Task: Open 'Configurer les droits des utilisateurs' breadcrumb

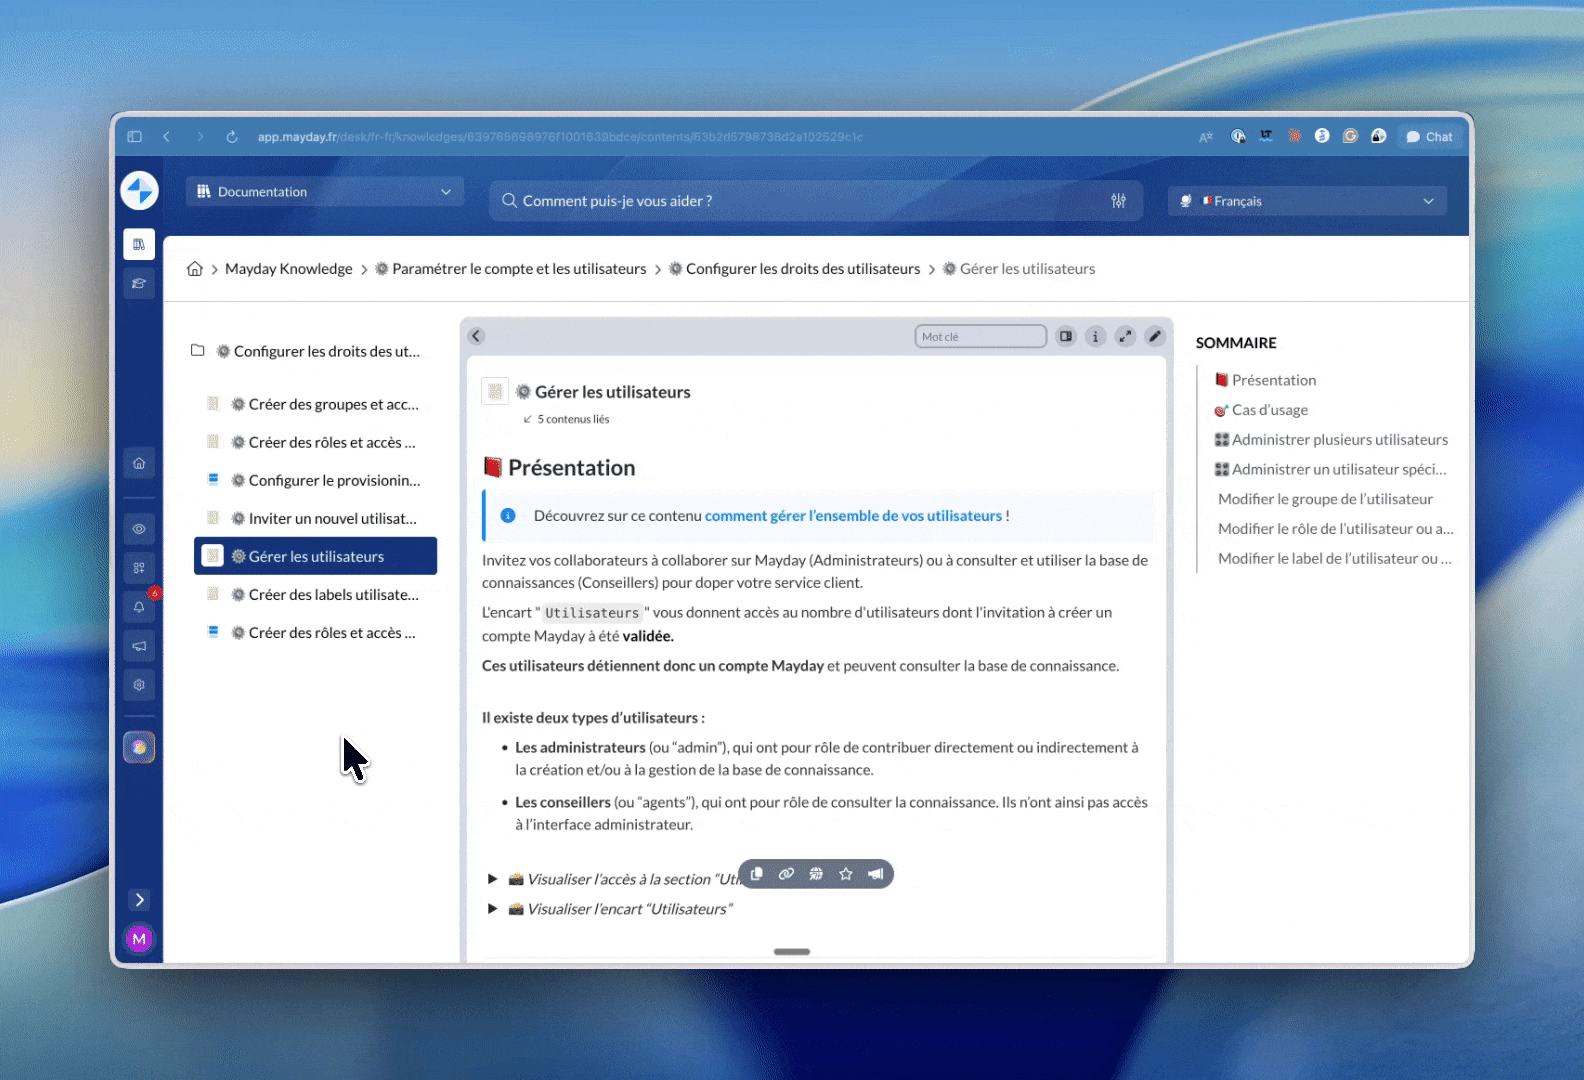Action: (x=794, y=269)
